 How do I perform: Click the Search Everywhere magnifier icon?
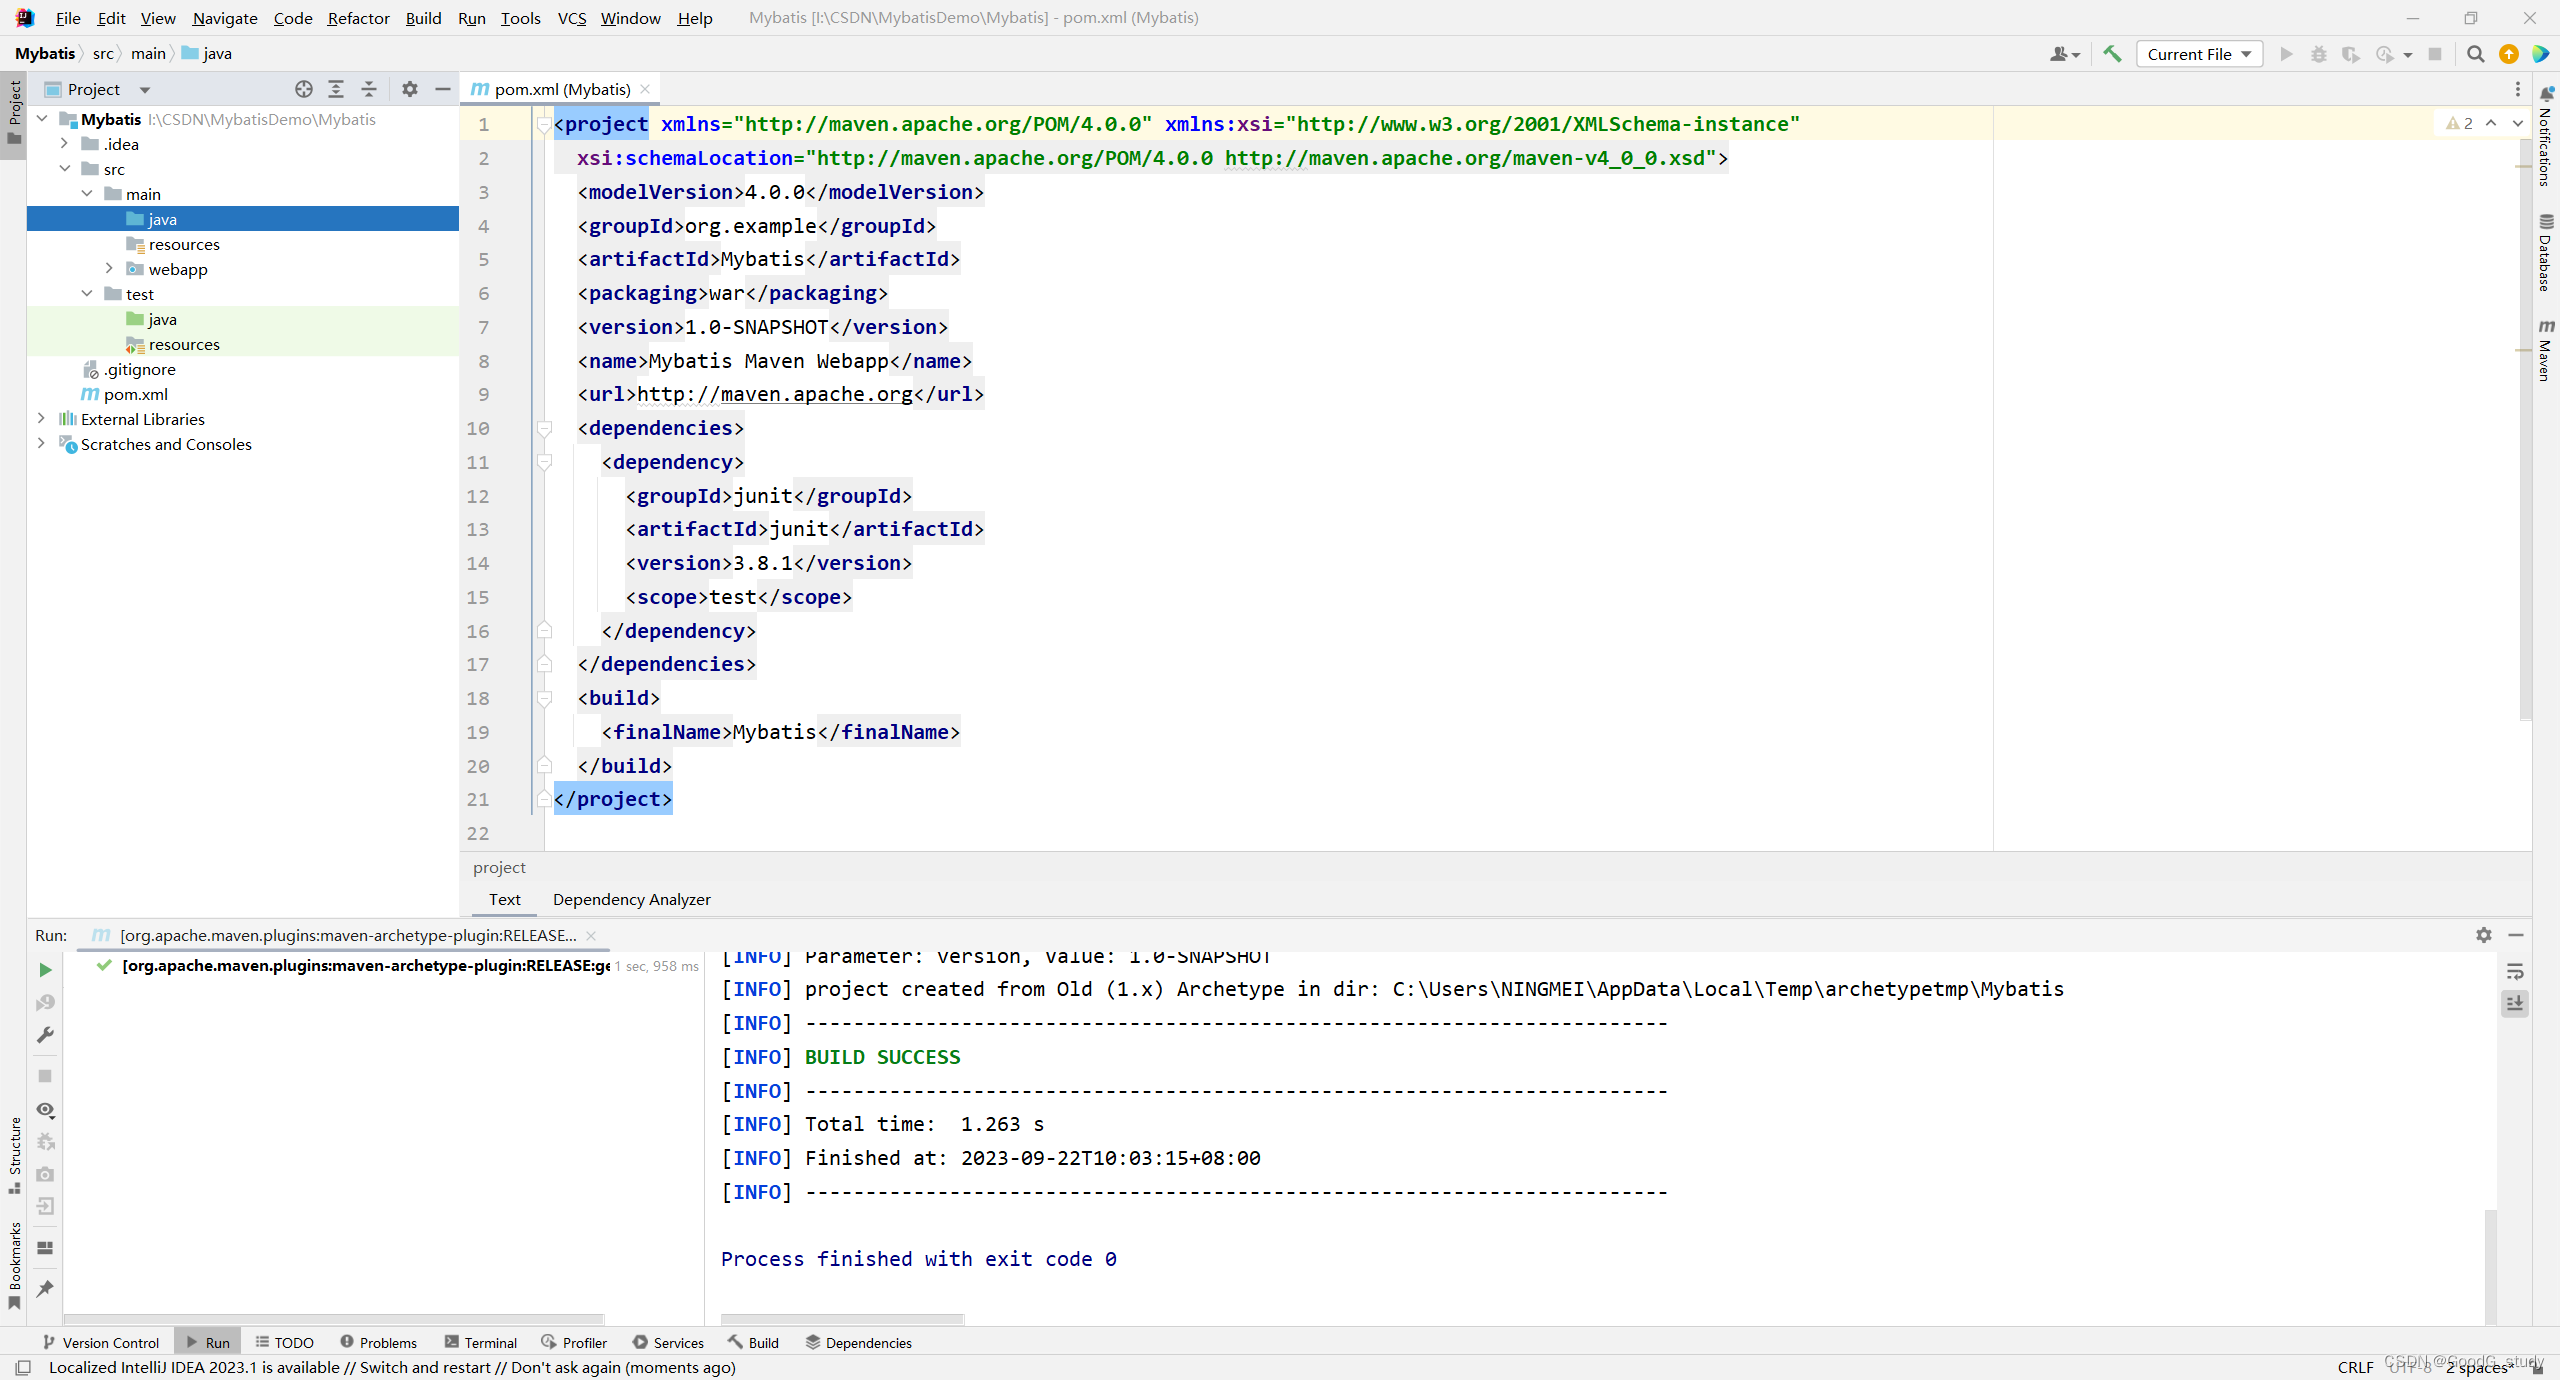pyautogui.click(x=2475, y=54)
